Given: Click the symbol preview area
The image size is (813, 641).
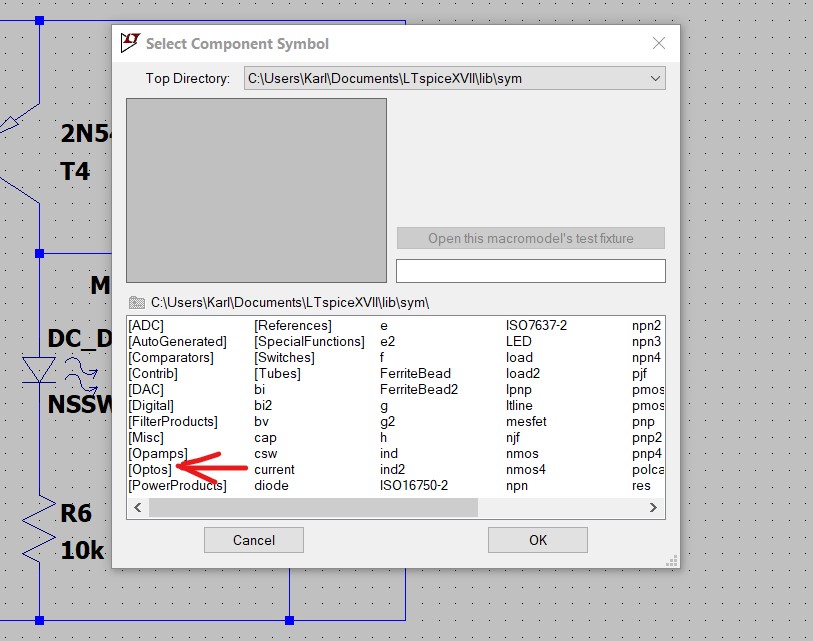Looking at the screenshot, I should click(257, 190).
